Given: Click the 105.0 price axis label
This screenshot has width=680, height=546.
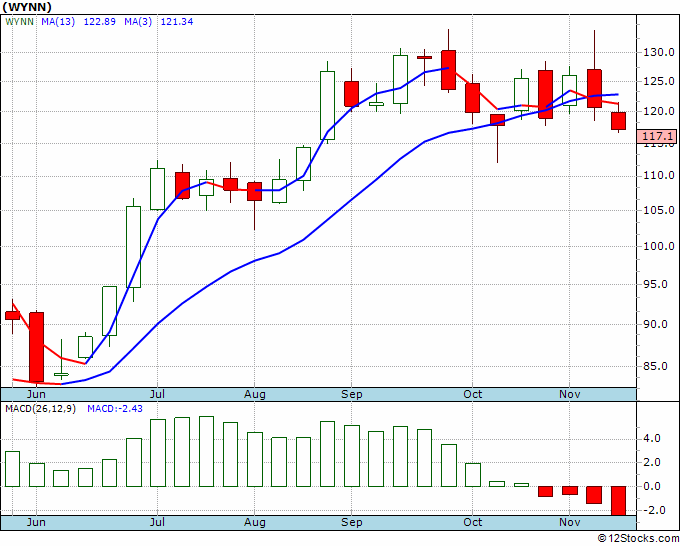Looking at the screenshot, I should tap(658, 210).
